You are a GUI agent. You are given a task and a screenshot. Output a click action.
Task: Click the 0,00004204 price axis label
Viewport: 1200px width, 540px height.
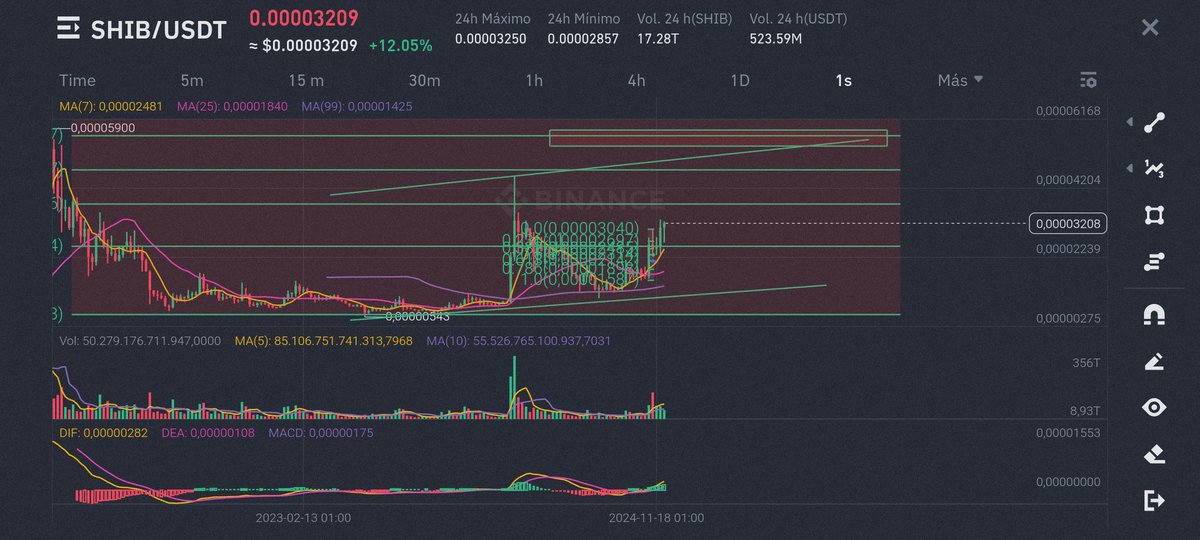pyautogui.click(x=1068, y=180)
